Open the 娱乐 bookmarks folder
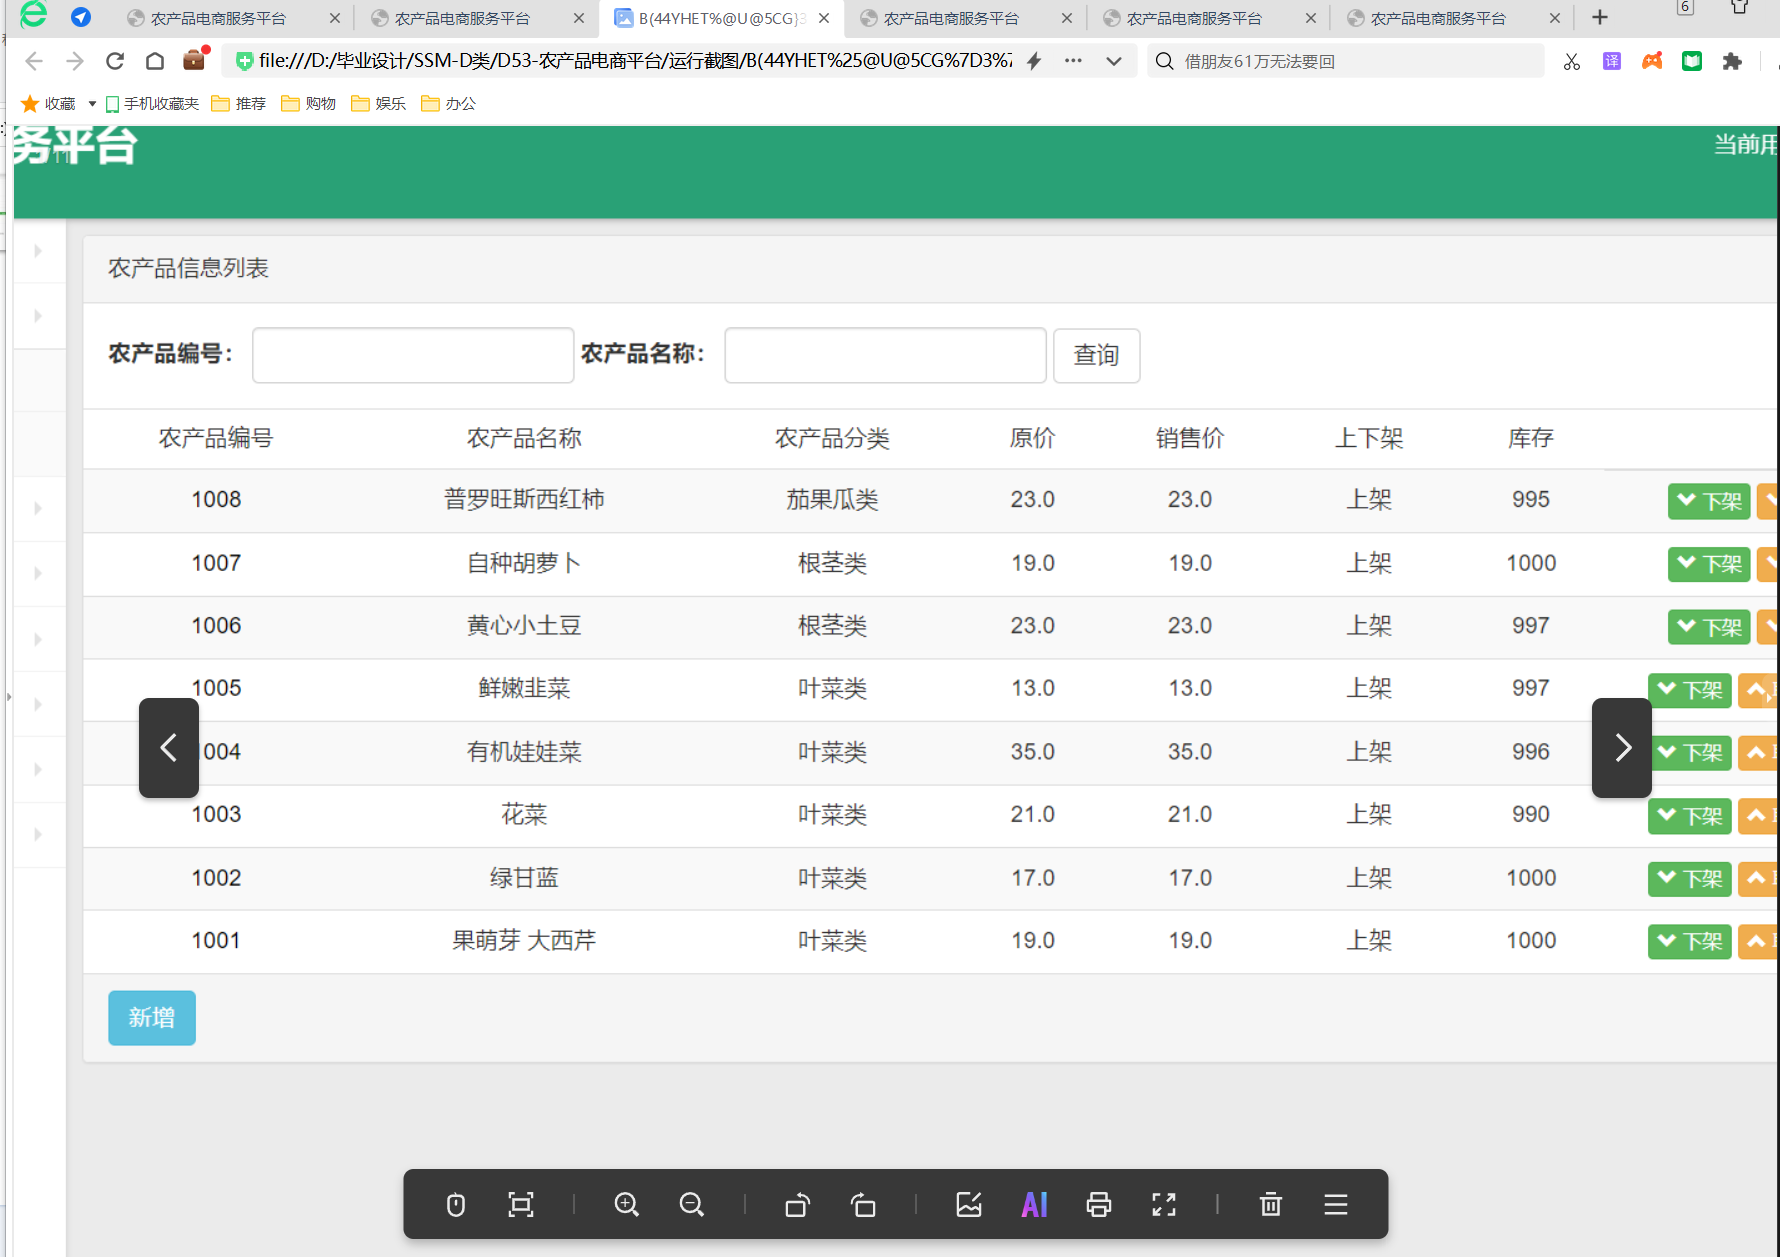This screenshot has width=1780, height=1257. (x=379, y=103)
